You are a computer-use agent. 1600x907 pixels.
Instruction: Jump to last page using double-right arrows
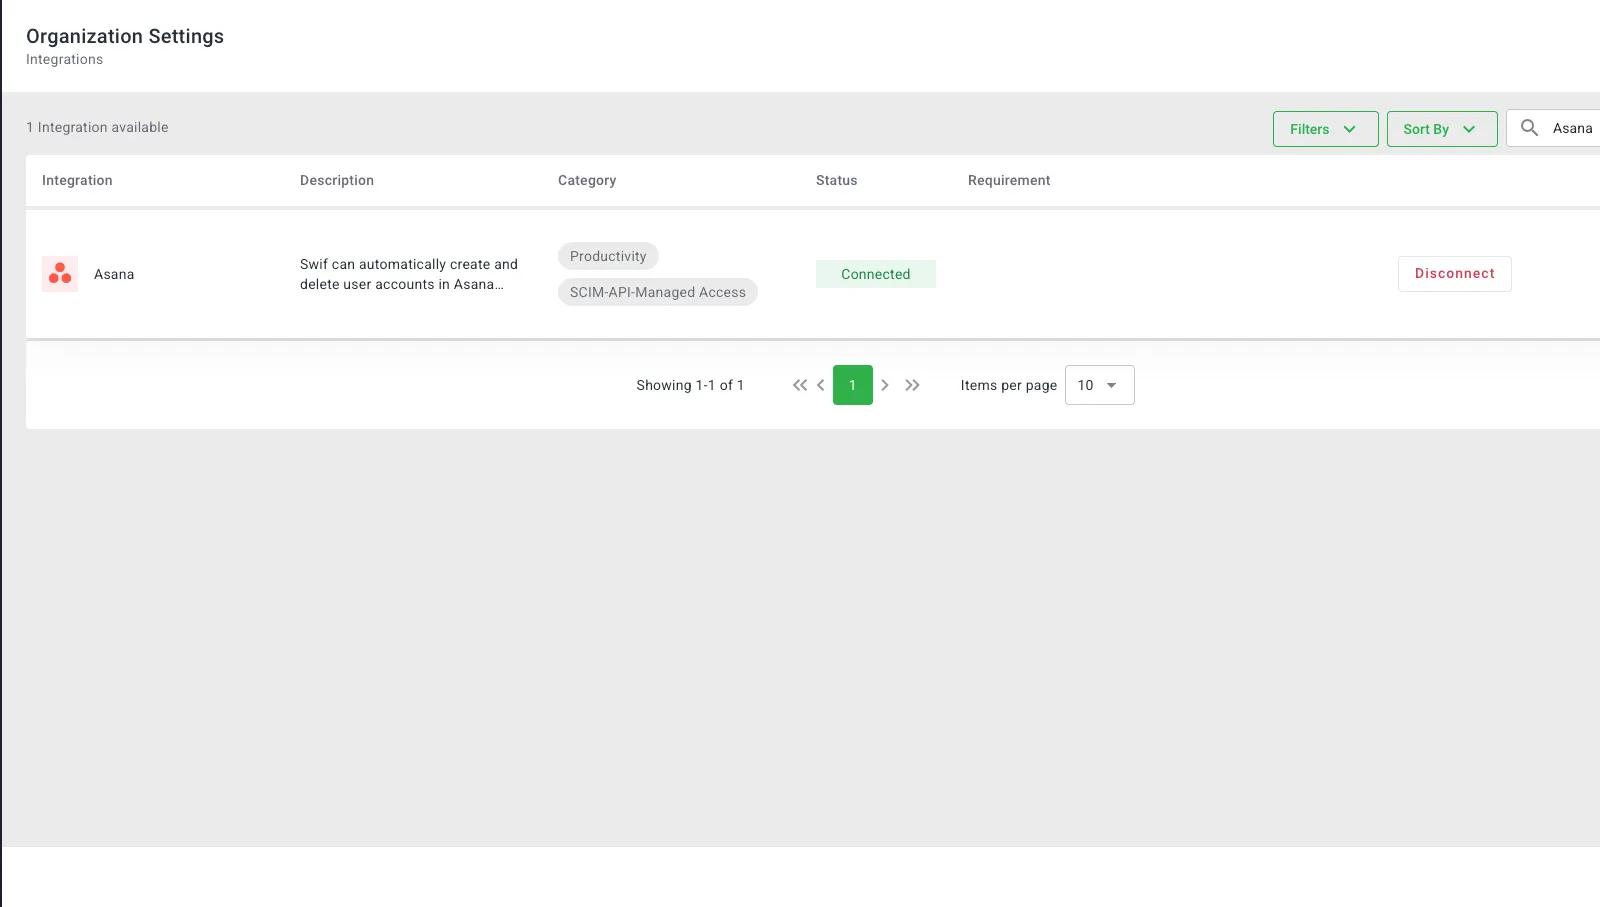[912, 385]
